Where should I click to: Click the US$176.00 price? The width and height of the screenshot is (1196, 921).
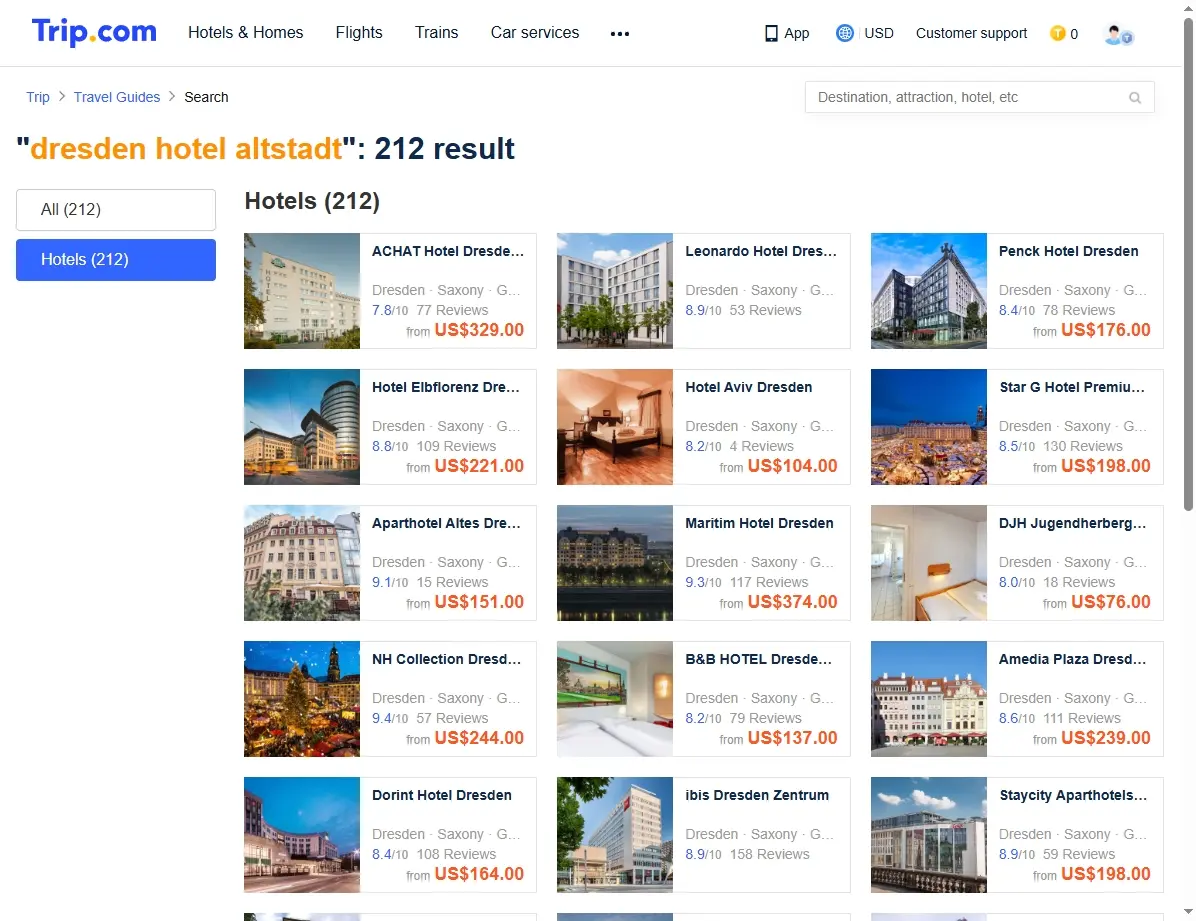coord(1105,330)
